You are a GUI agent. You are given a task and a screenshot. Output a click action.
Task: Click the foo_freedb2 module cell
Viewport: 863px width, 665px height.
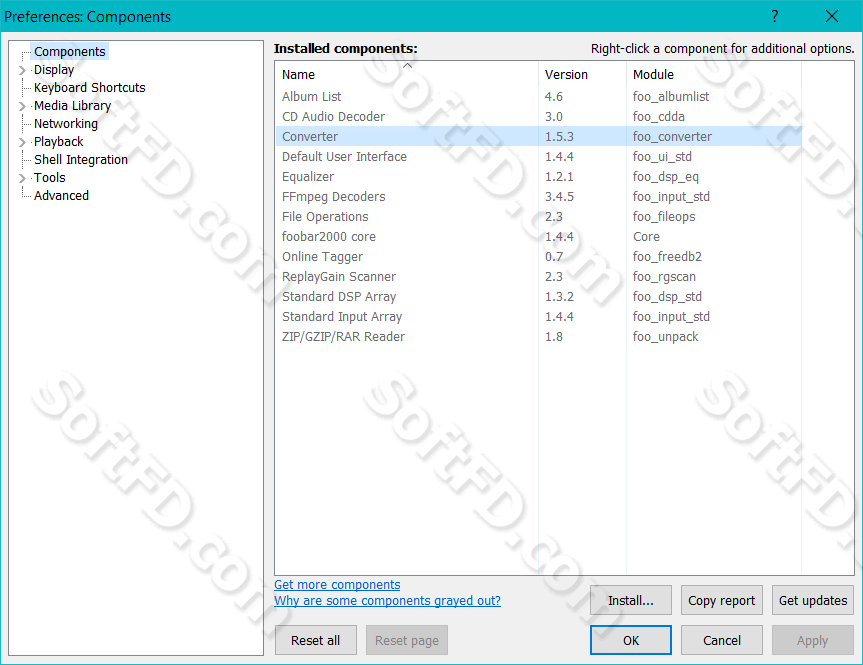pyautogui.click(x=667, y=257)
